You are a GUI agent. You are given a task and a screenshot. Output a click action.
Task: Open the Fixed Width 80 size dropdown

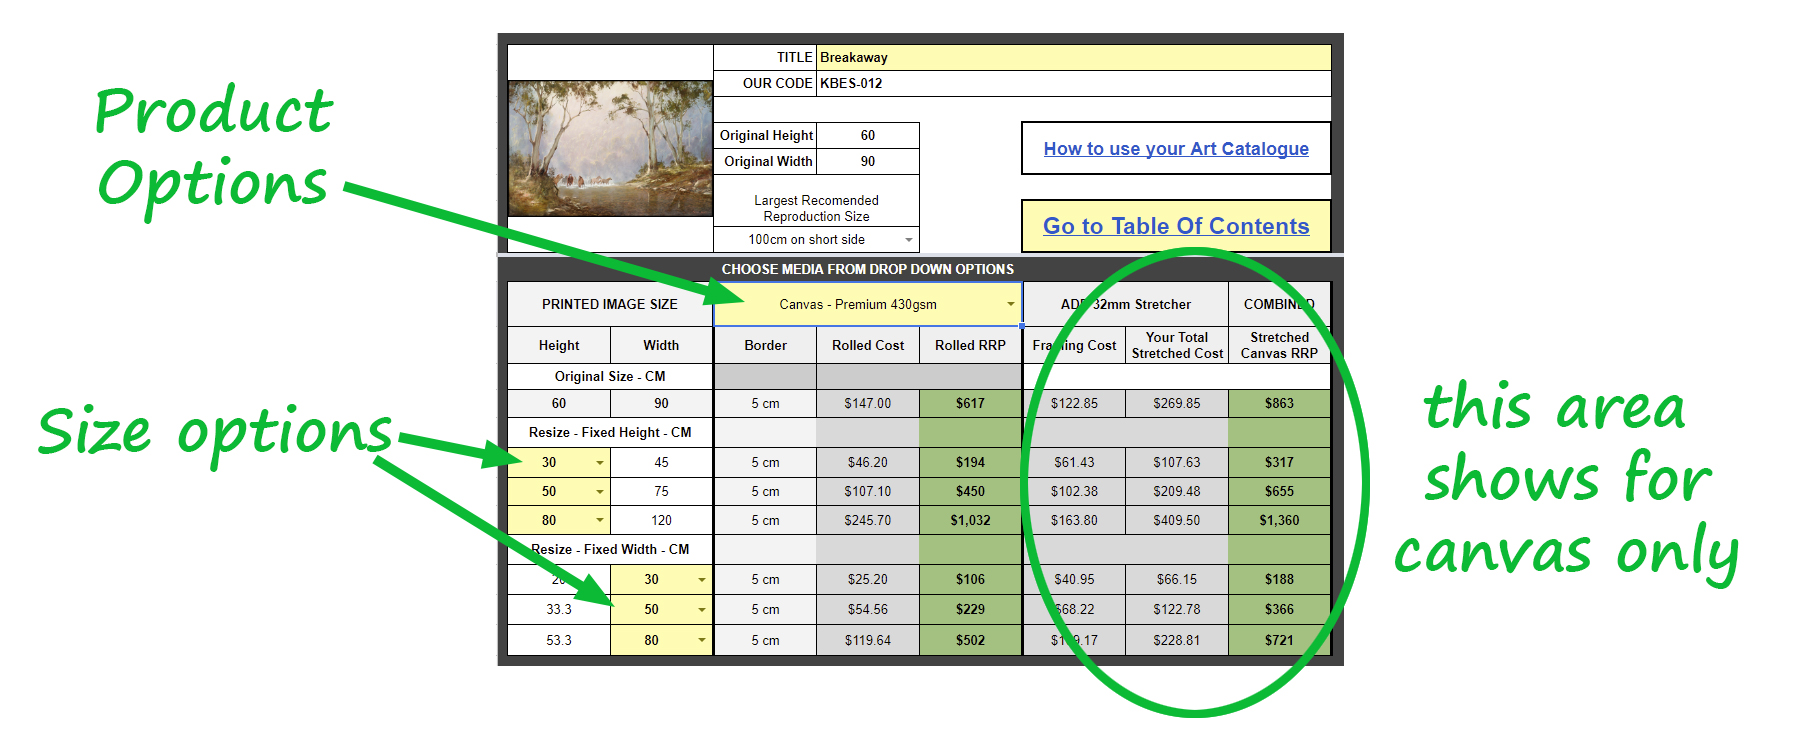coord(701,641)
